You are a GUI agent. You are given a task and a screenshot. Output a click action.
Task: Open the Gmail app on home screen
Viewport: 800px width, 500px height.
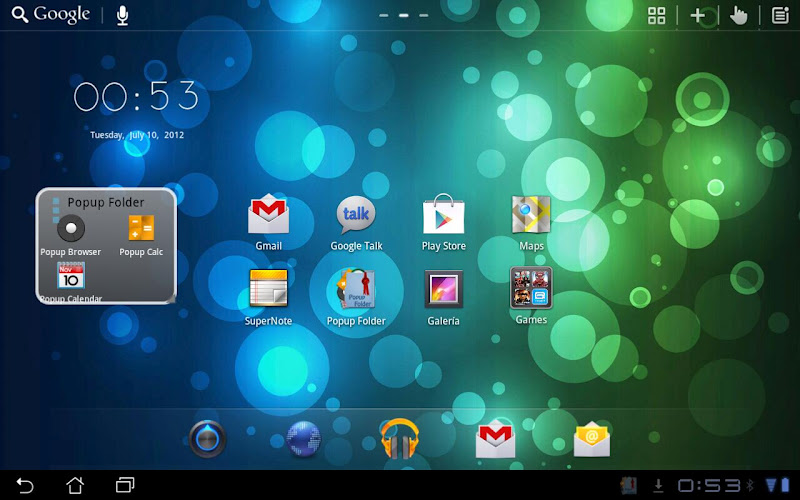tap(268, 222)
